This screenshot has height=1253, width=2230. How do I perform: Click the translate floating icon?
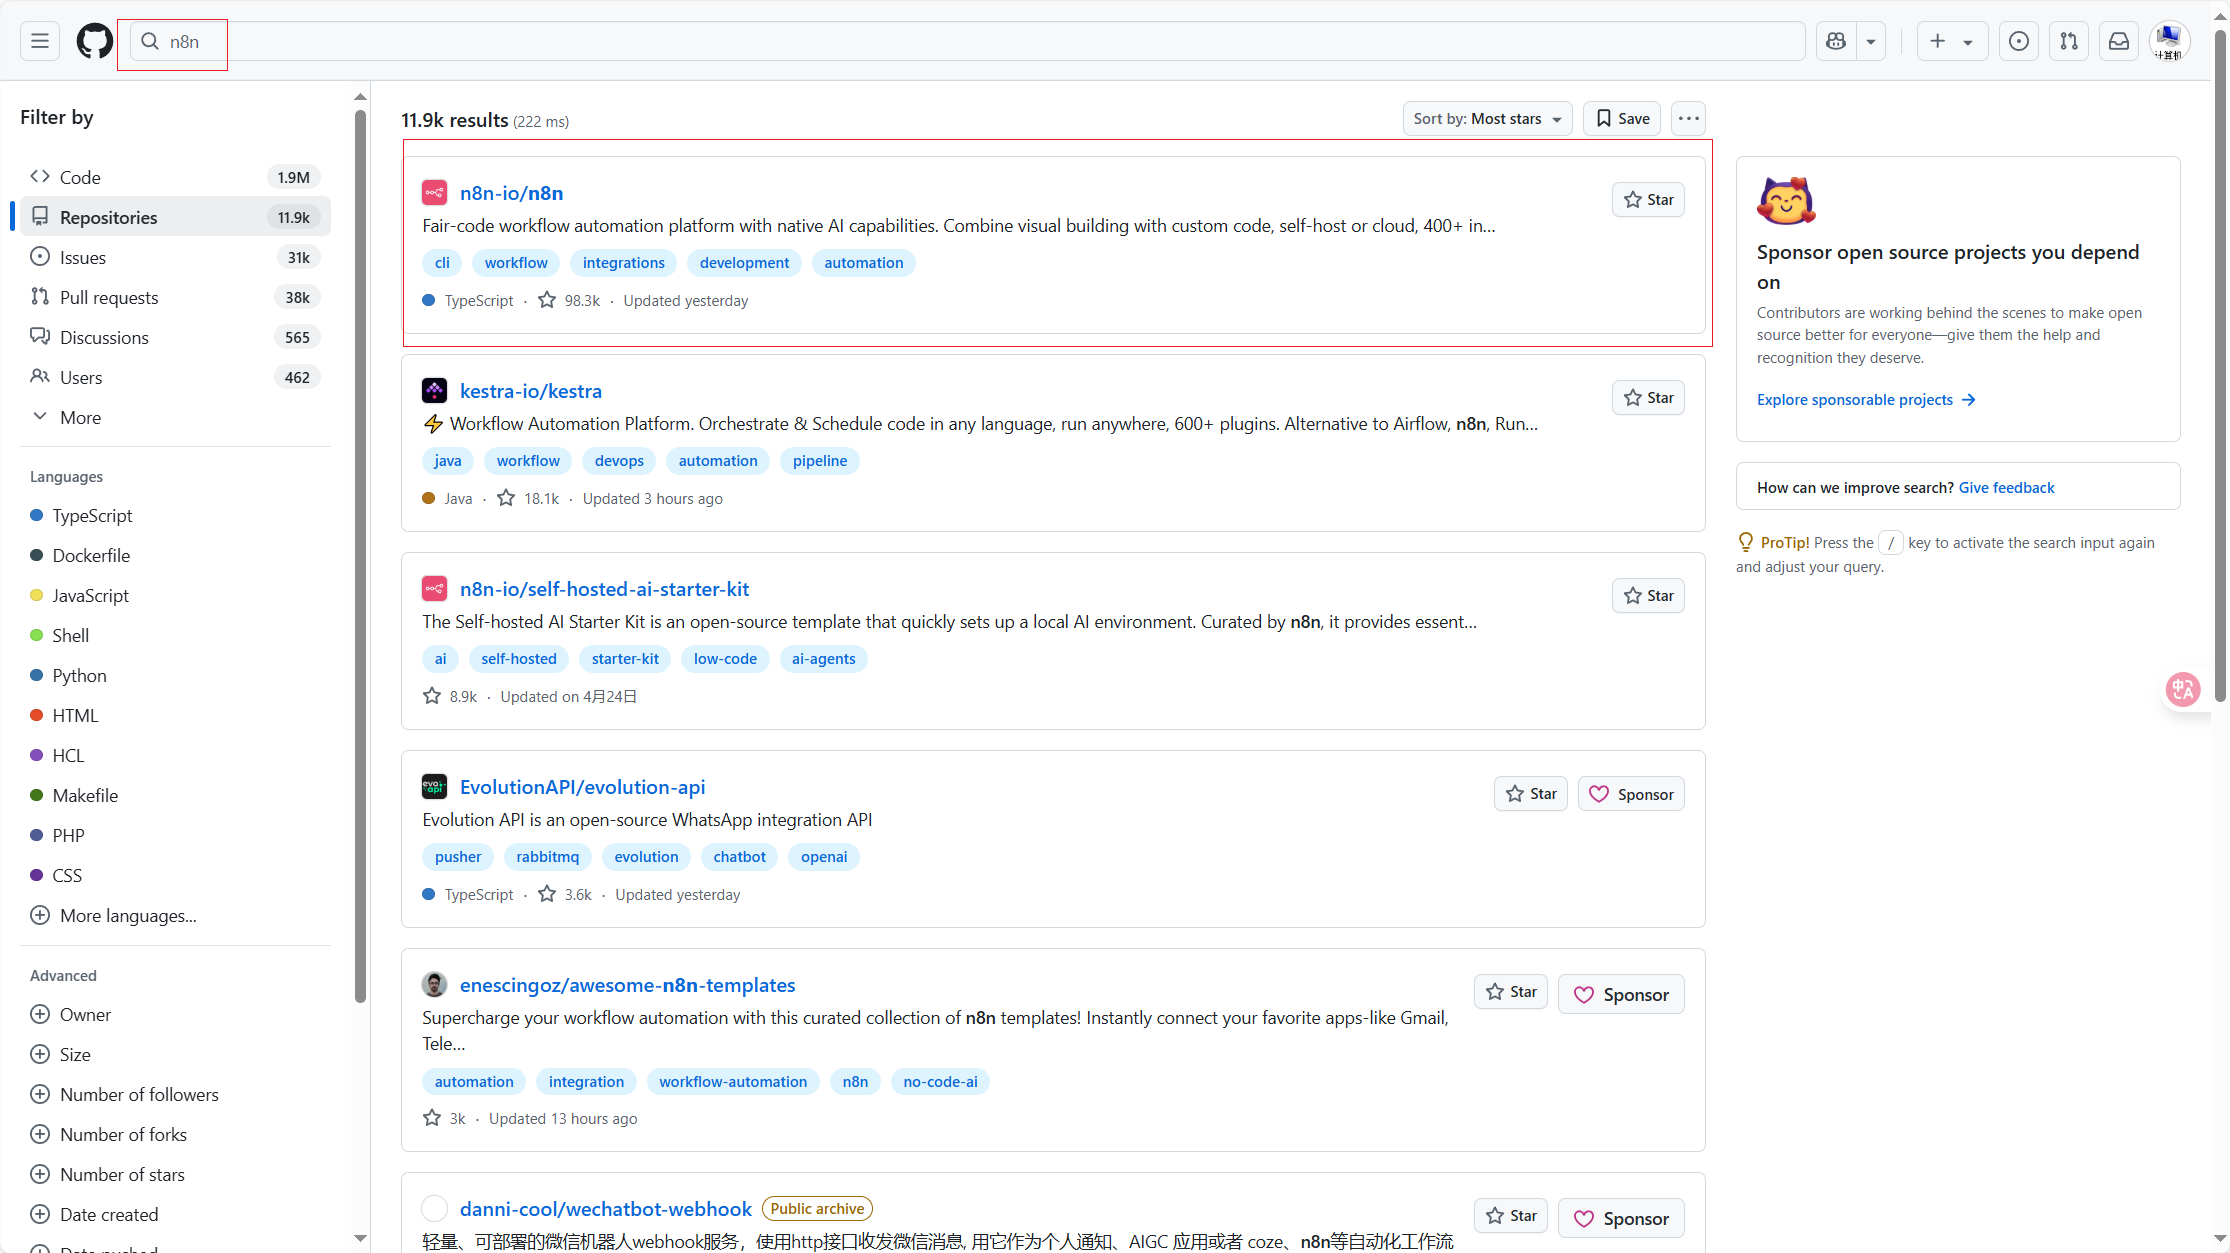click(2182, 690)
